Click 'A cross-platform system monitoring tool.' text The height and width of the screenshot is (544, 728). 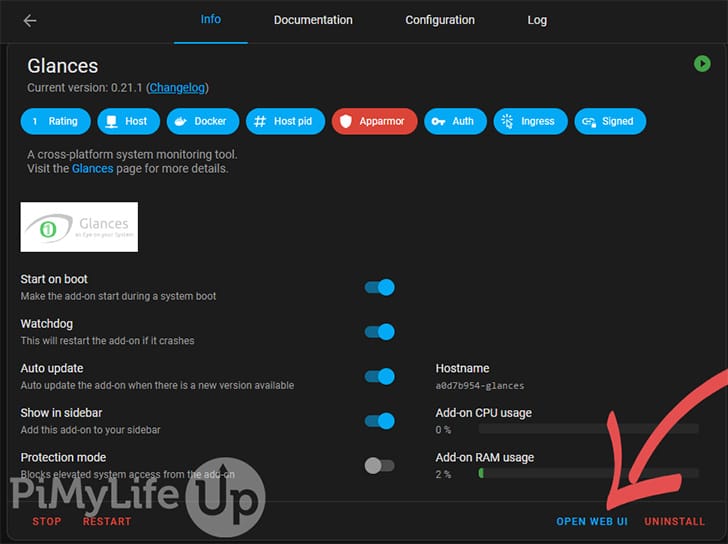[132, 155]
